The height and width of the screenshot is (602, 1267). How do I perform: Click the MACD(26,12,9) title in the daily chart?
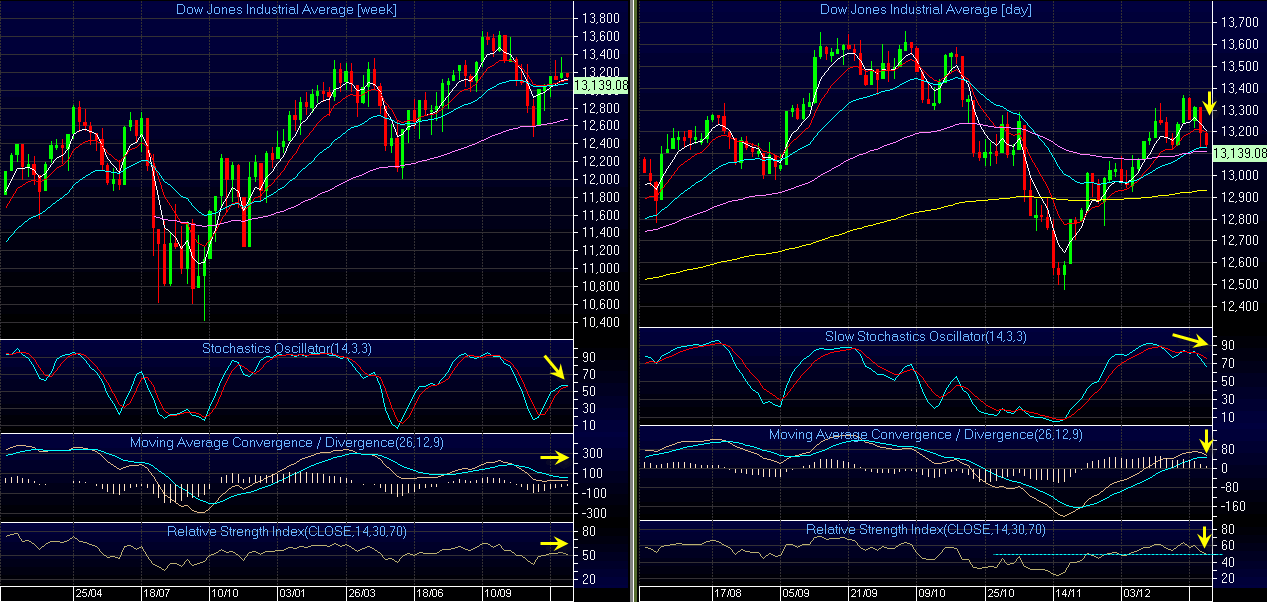926,435
